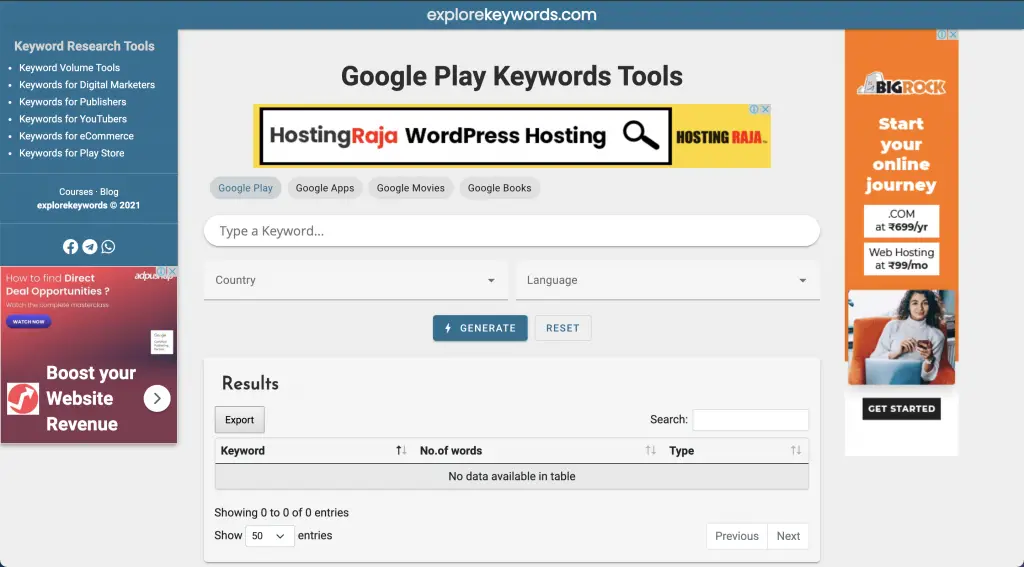Click the explorekeywords.com header title

tap(511, 14)
